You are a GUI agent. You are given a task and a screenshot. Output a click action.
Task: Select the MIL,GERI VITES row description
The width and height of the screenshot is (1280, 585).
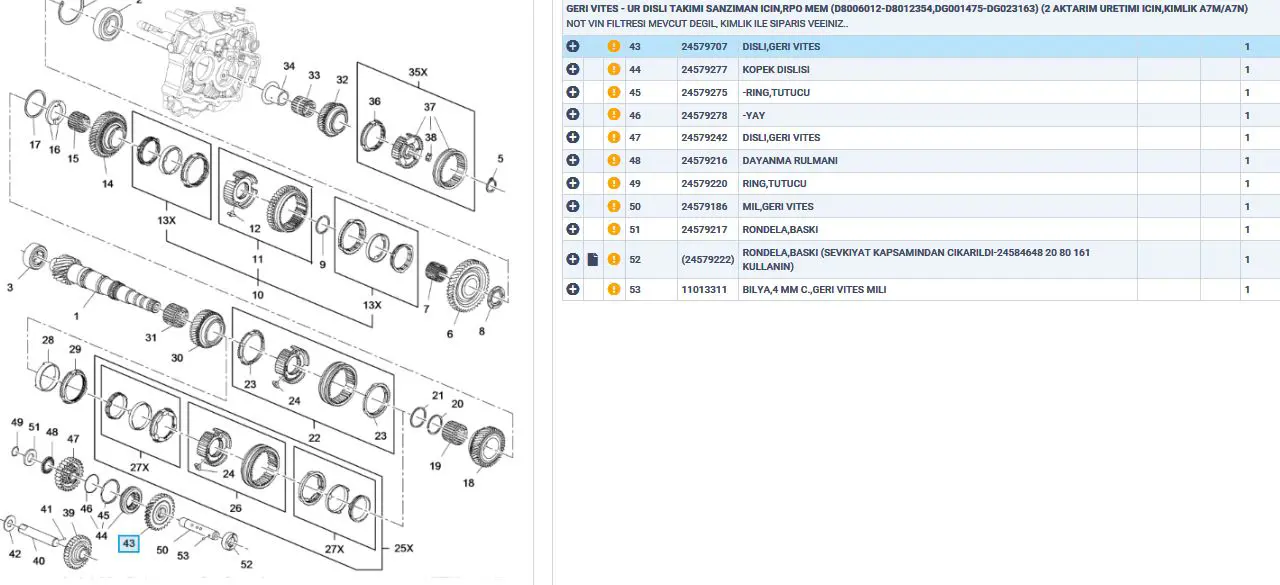coord(777,207)
